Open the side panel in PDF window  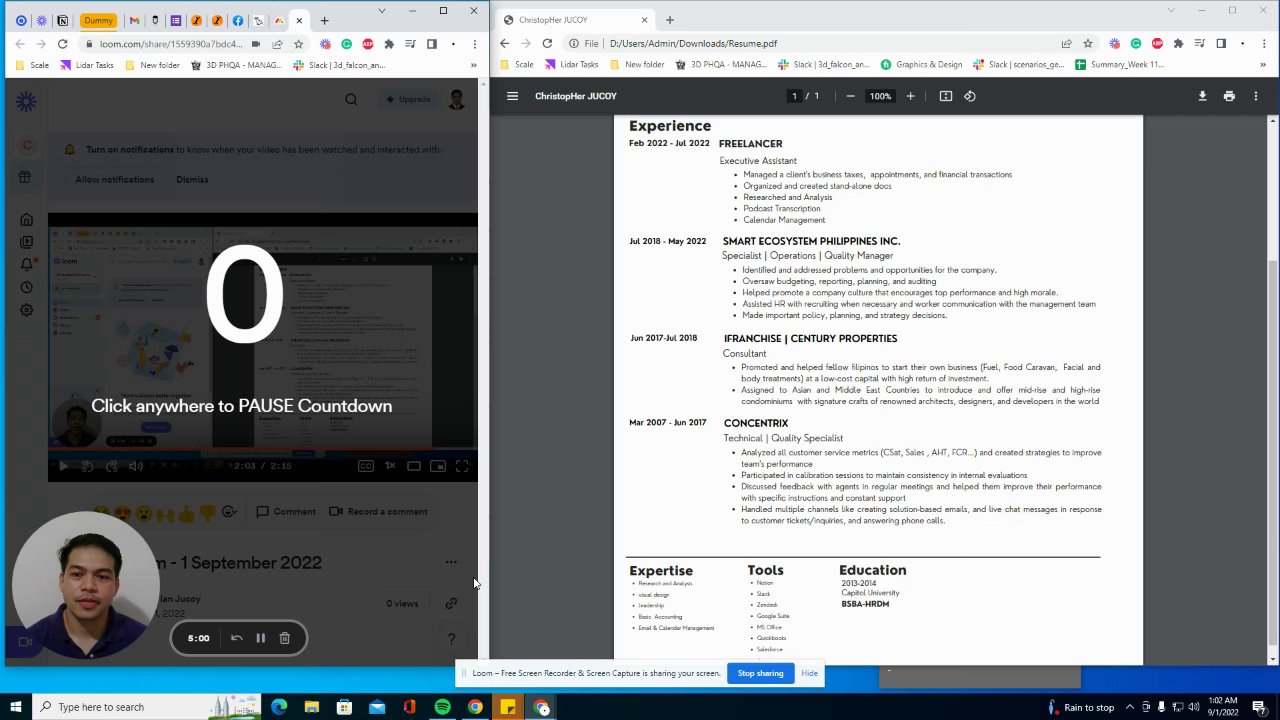click(1221, 43)
